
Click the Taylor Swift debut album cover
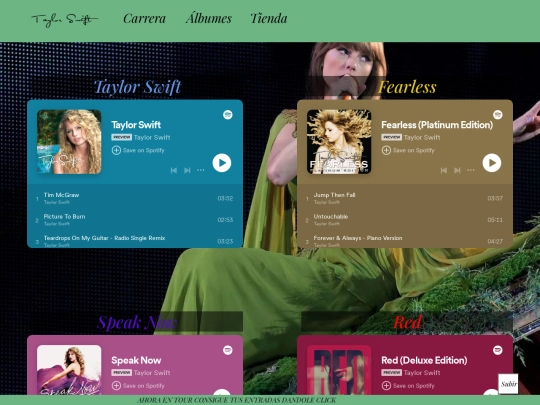point(69,142)
